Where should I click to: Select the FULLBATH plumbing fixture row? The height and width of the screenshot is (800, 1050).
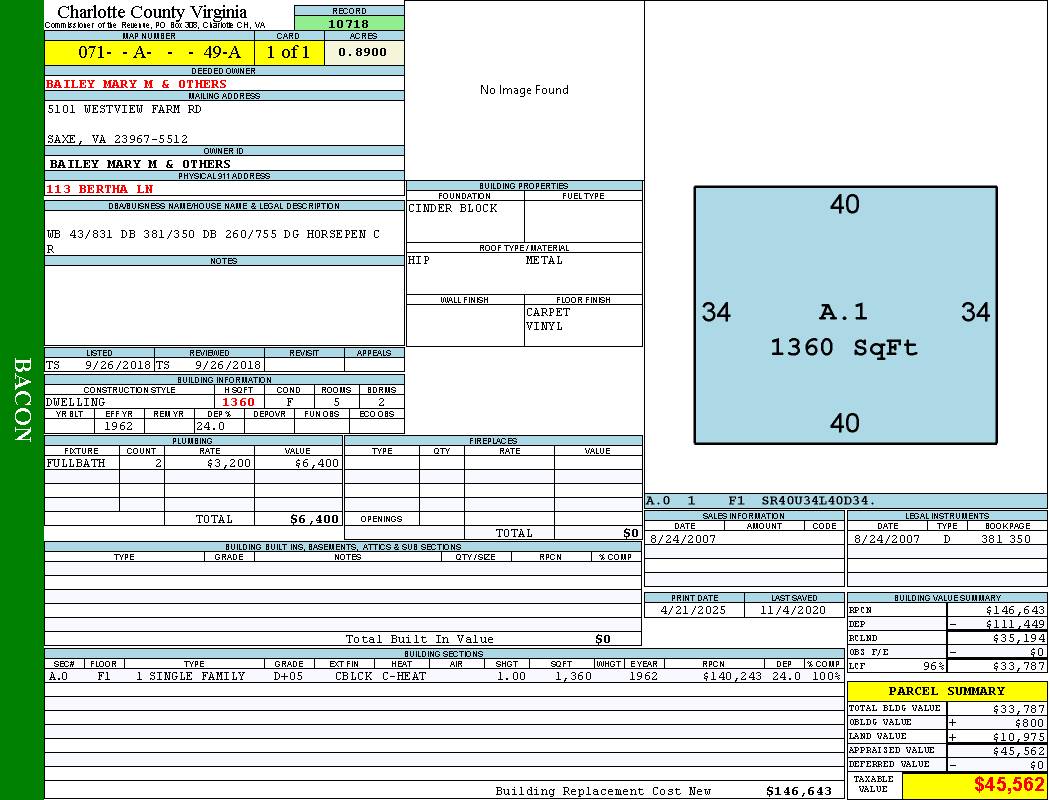pos(192,464)
